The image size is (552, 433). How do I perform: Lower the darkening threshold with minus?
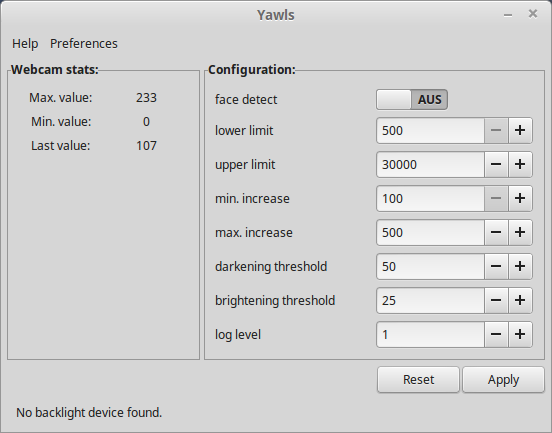coord(496,266)
